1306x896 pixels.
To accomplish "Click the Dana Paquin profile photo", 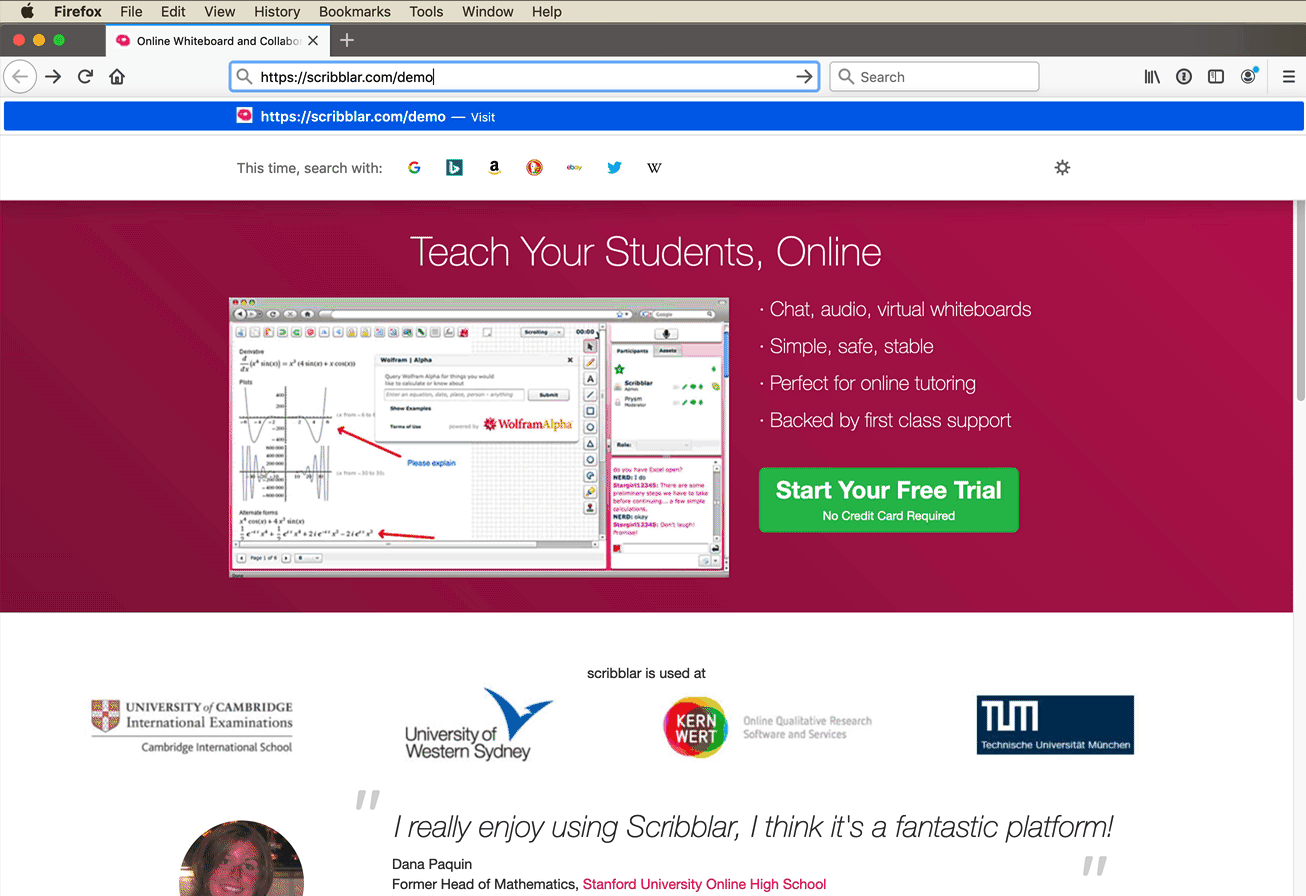I will [x=241, y=858].
